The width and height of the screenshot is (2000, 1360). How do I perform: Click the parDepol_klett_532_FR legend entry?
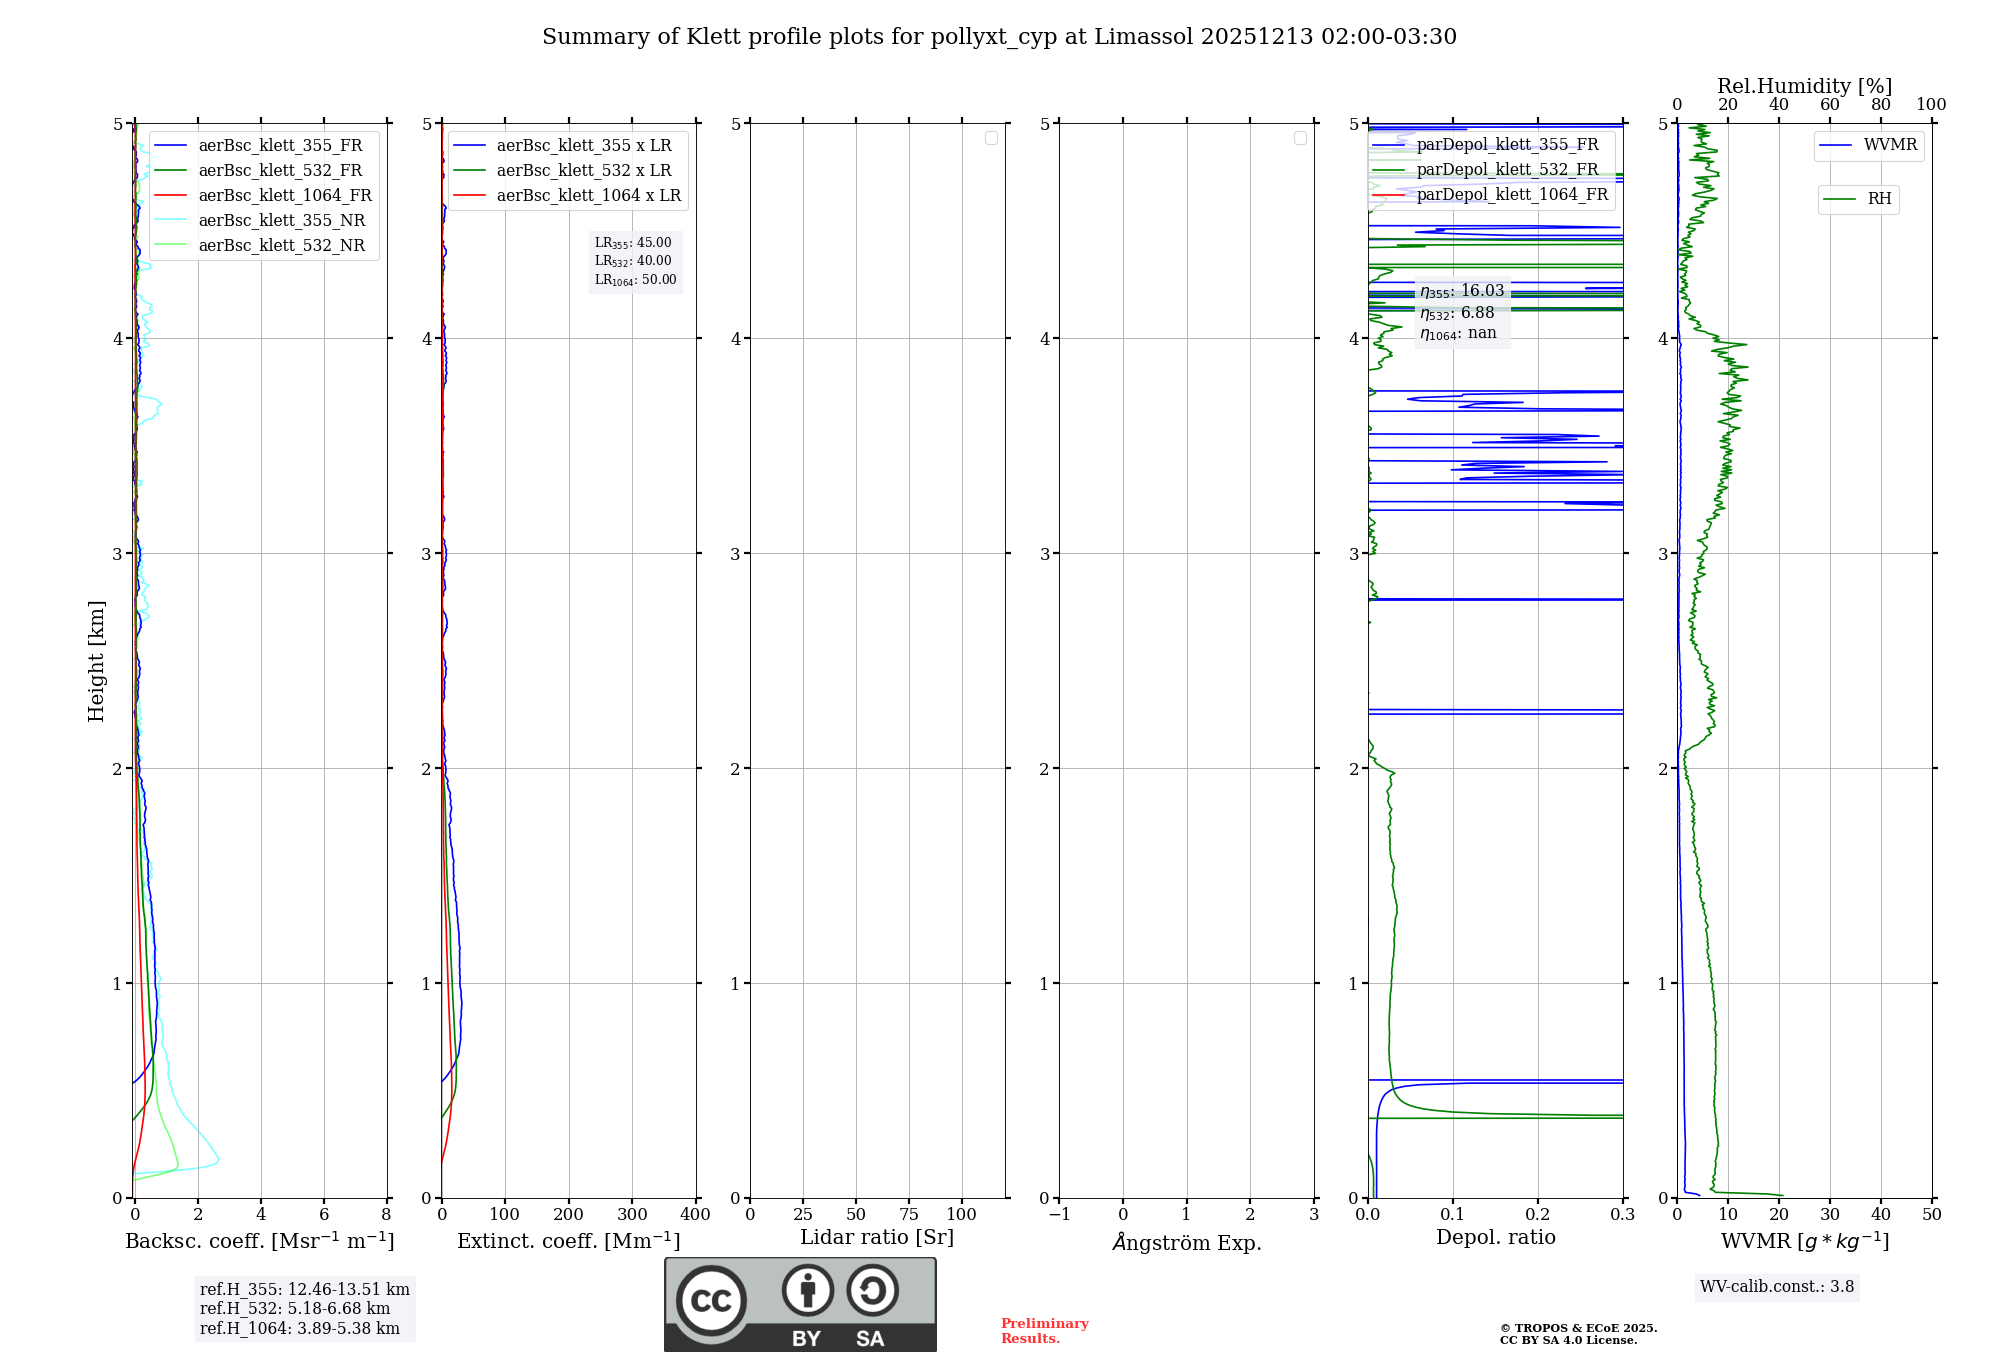pos(1507,170)
